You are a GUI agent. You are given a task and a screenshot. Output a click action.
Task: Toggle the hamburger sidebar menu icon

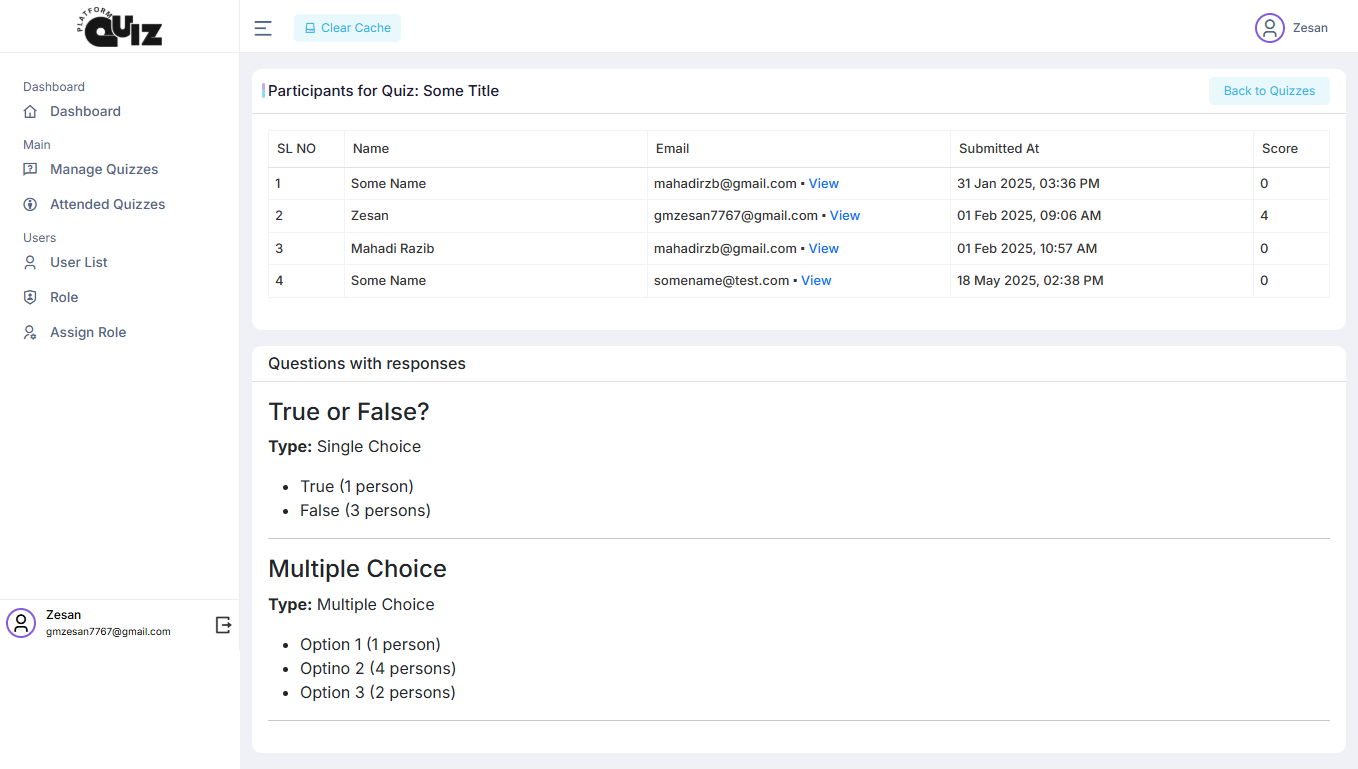263,28
